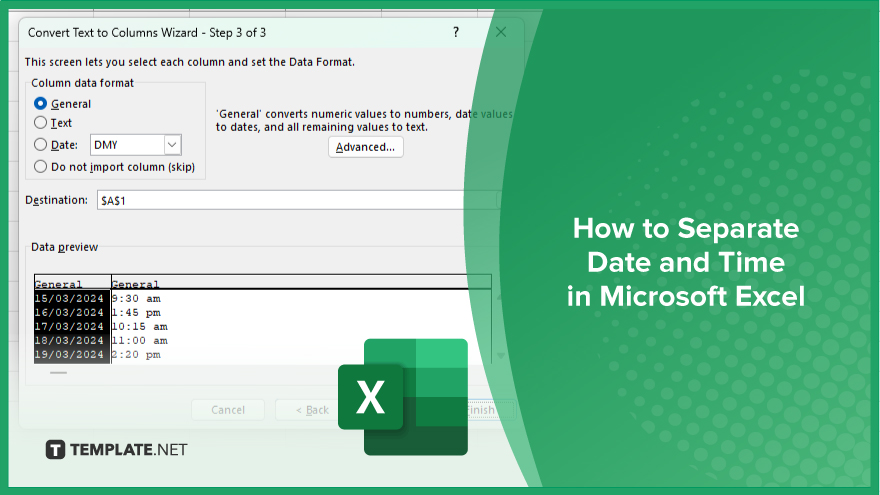Screen dimensions: 880x495
Task: Click the 10:15 am preview value
Action: 140,327
